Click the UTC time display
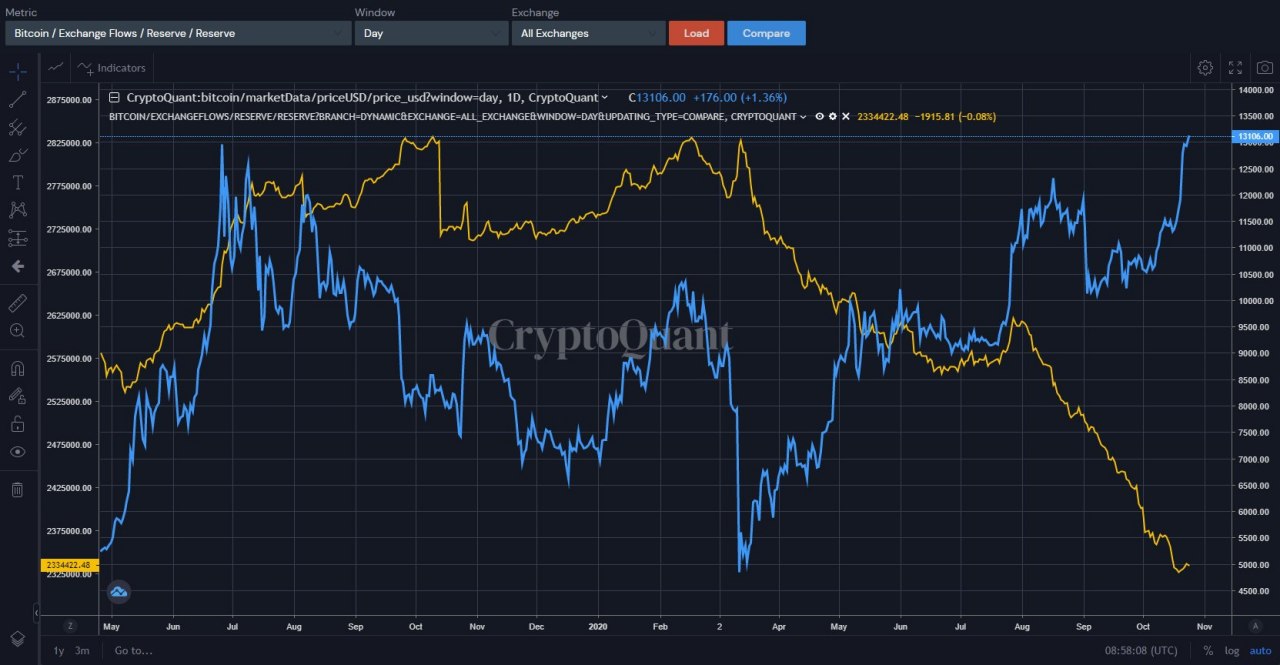 point(1140,650)
